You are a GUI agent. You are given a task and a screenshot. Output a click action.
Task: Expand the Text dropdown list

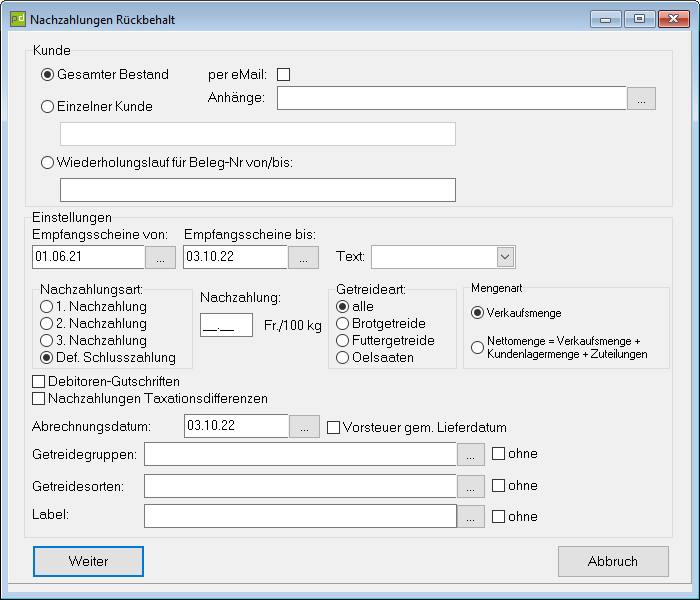point(505,257)
